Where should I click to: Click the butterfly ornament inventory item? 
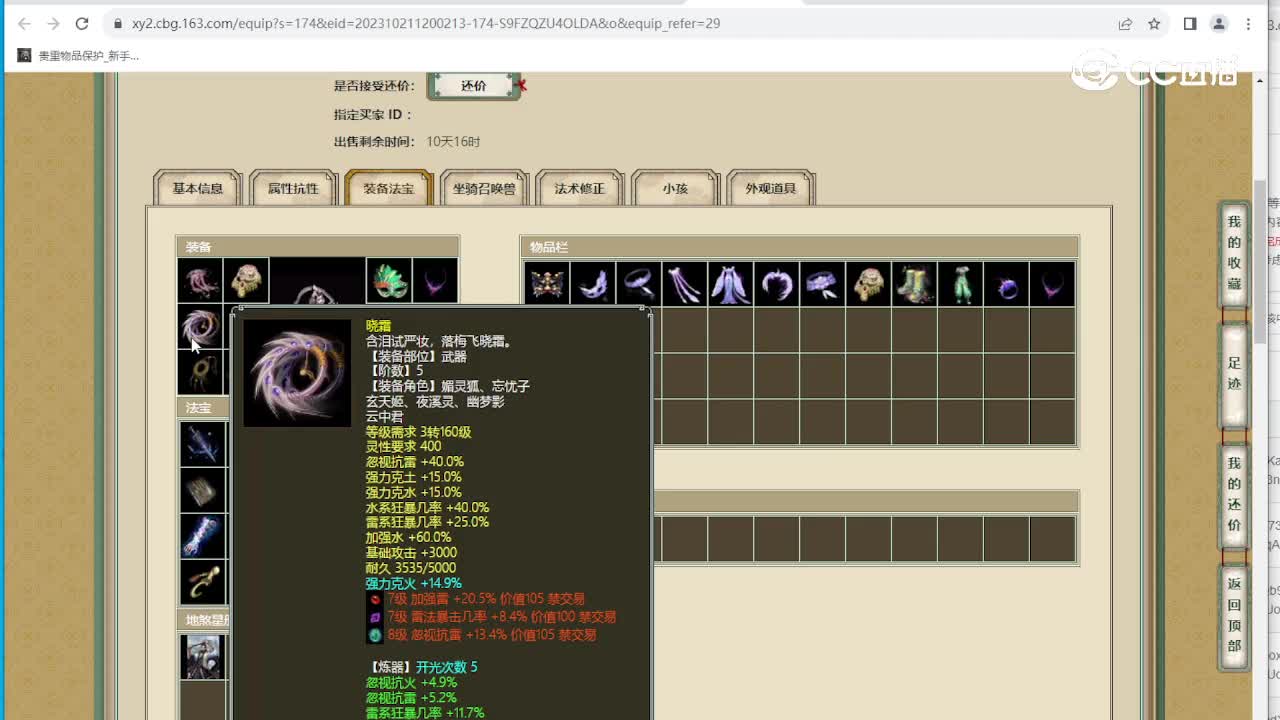coord(546,284)
